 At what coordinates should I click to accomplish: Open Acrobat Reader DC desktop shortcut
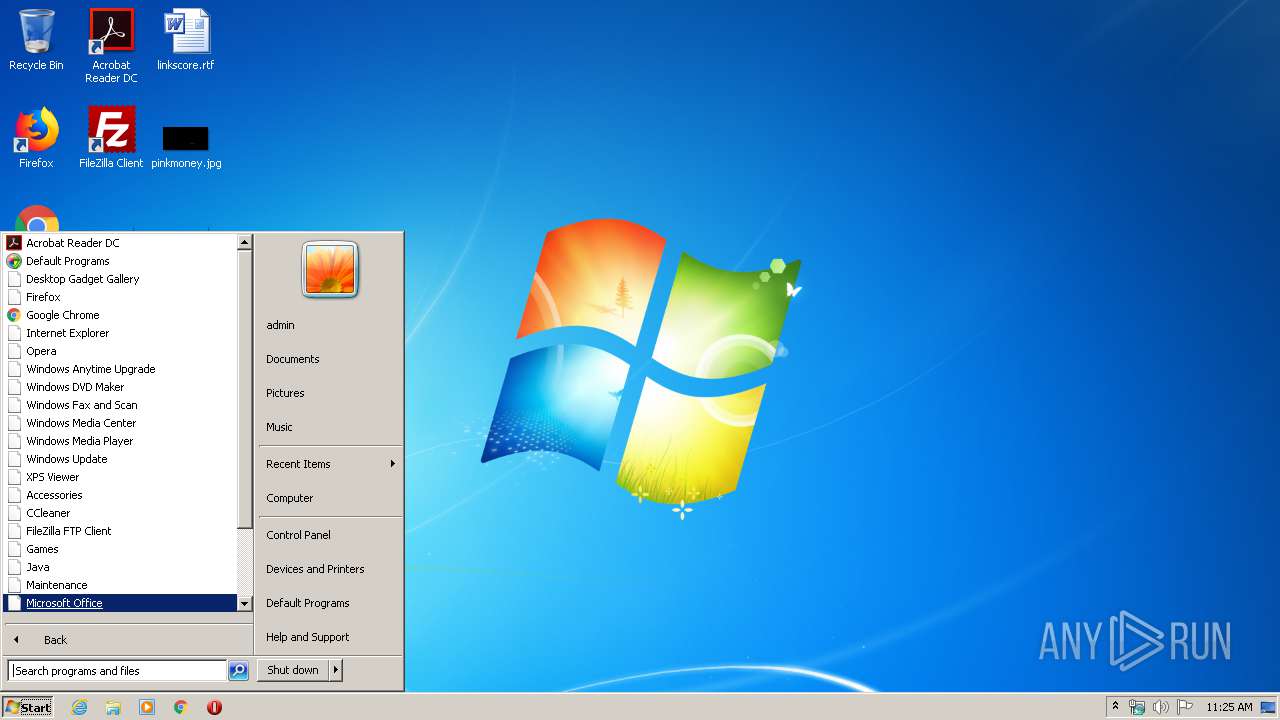(x=111, y=46)
